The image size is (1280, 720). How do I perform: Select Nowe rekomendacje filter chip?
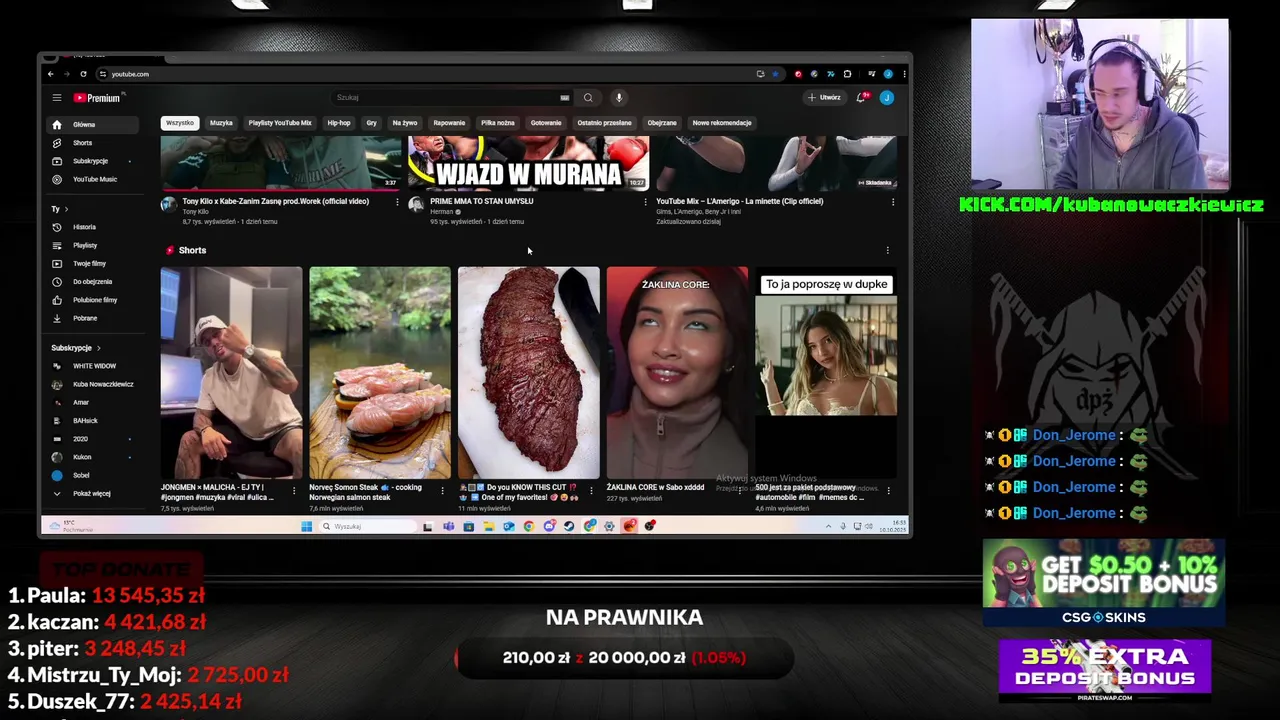pyautogui.click(x=722, y=123)
